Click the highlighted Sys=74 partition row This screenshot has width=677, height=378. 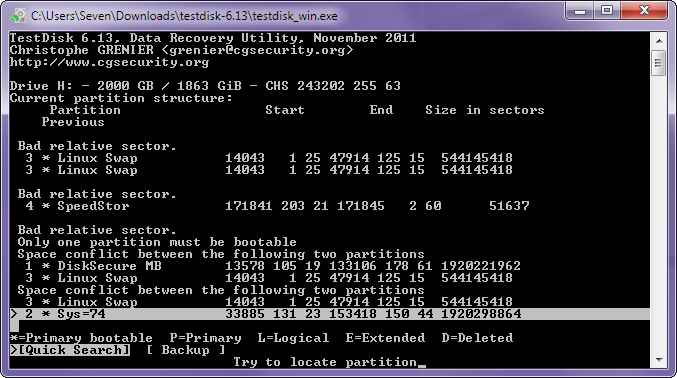tap(330, 314)
